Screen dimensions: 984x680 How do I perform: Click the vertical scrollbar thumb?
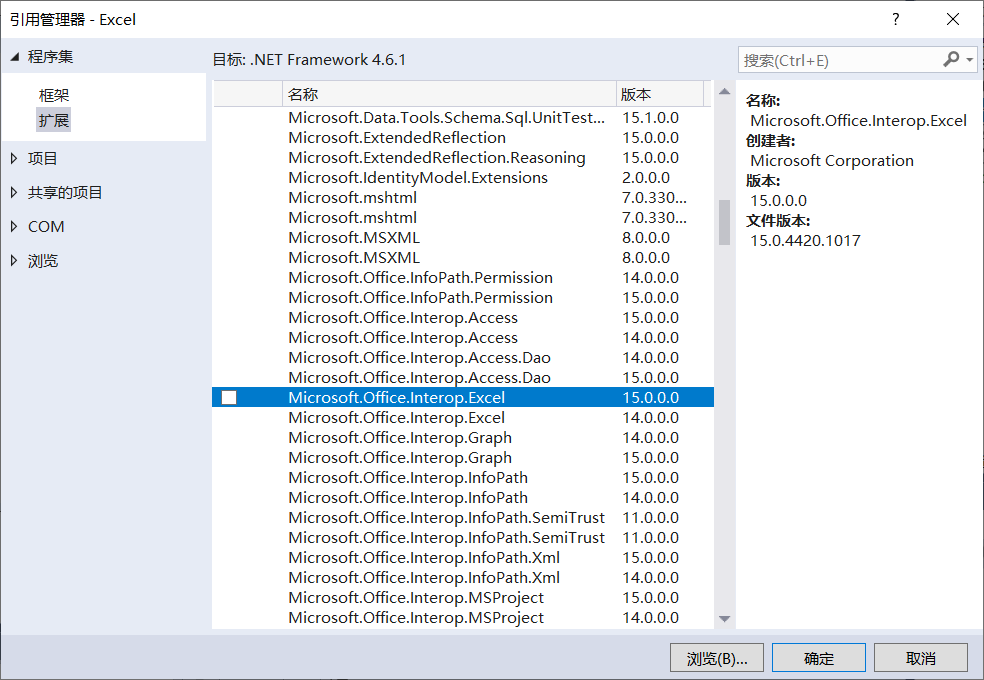click(x=724, y=222)
